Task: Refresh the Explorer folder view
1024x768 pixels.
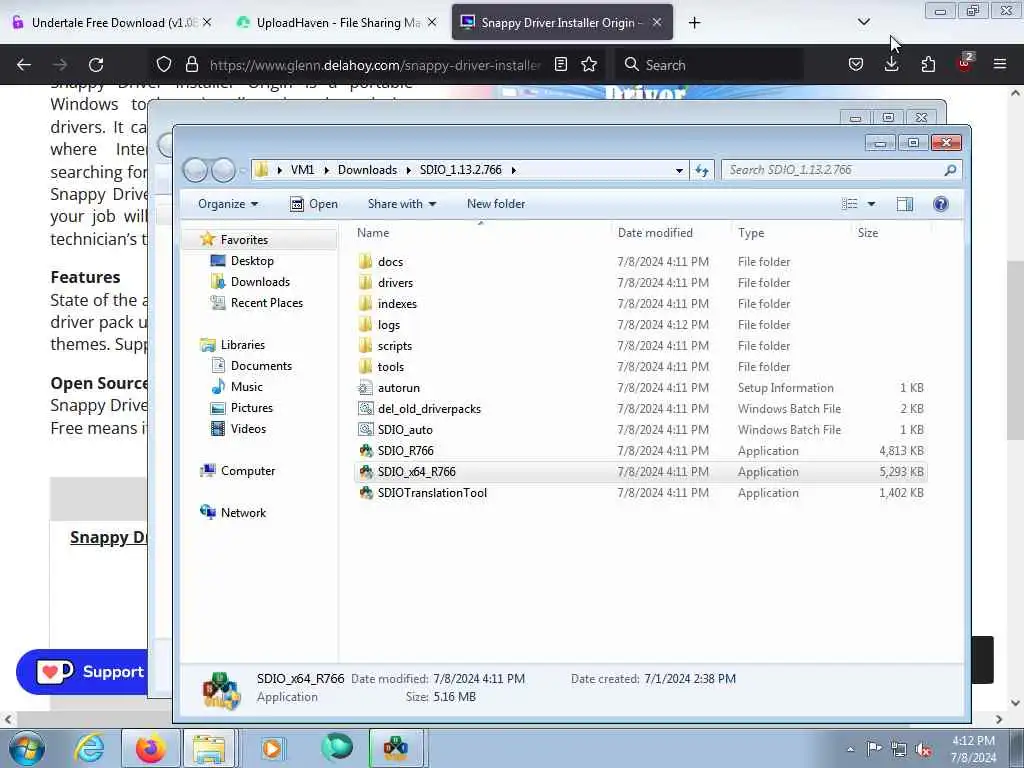Action: (x=702, y=170)
